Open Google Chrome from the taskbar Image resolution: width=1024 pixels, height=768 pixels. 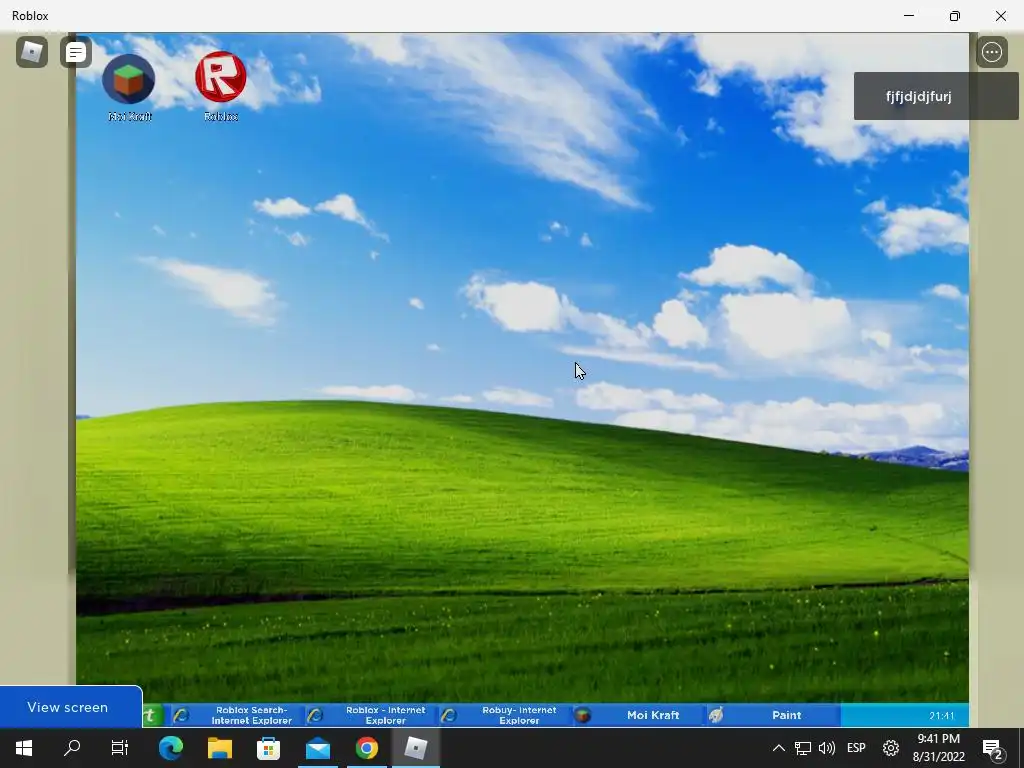pos(366,748)
